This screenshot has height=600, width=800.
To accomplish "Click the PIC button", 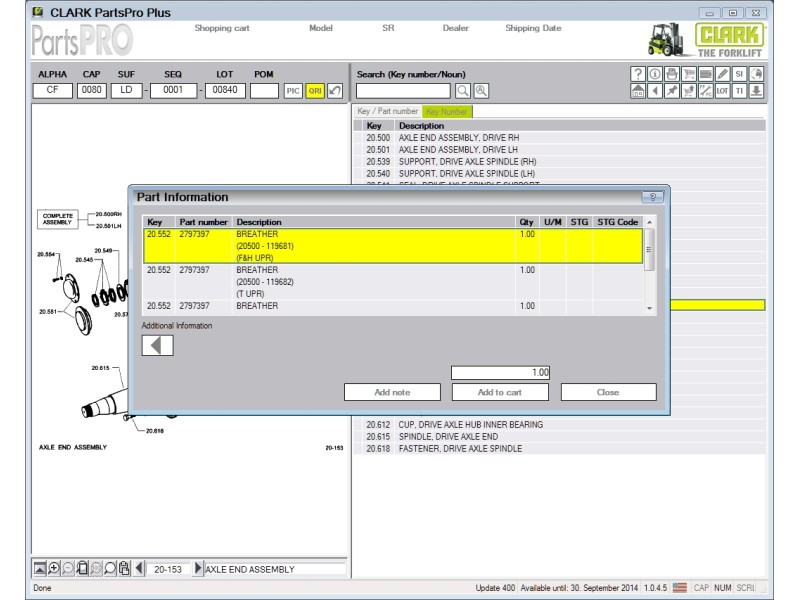I will coord(293,91).
